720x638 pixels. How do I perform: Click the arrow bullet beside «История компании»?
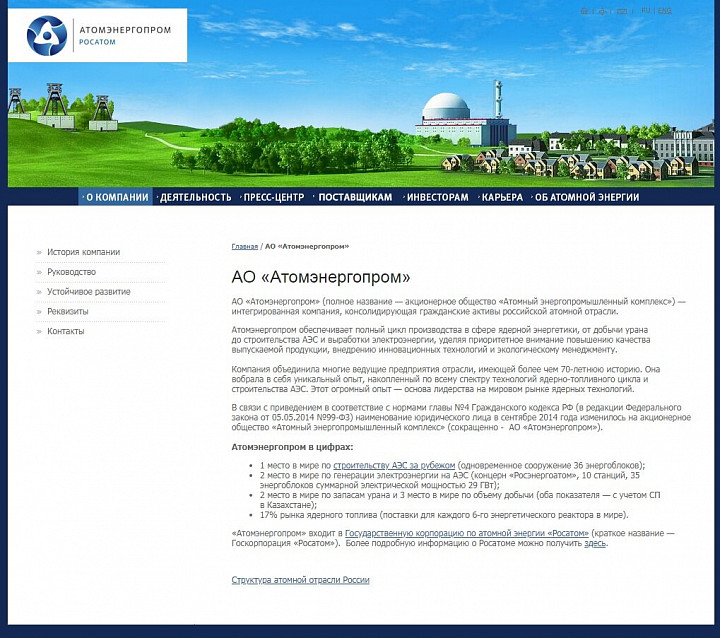[39, 252]
